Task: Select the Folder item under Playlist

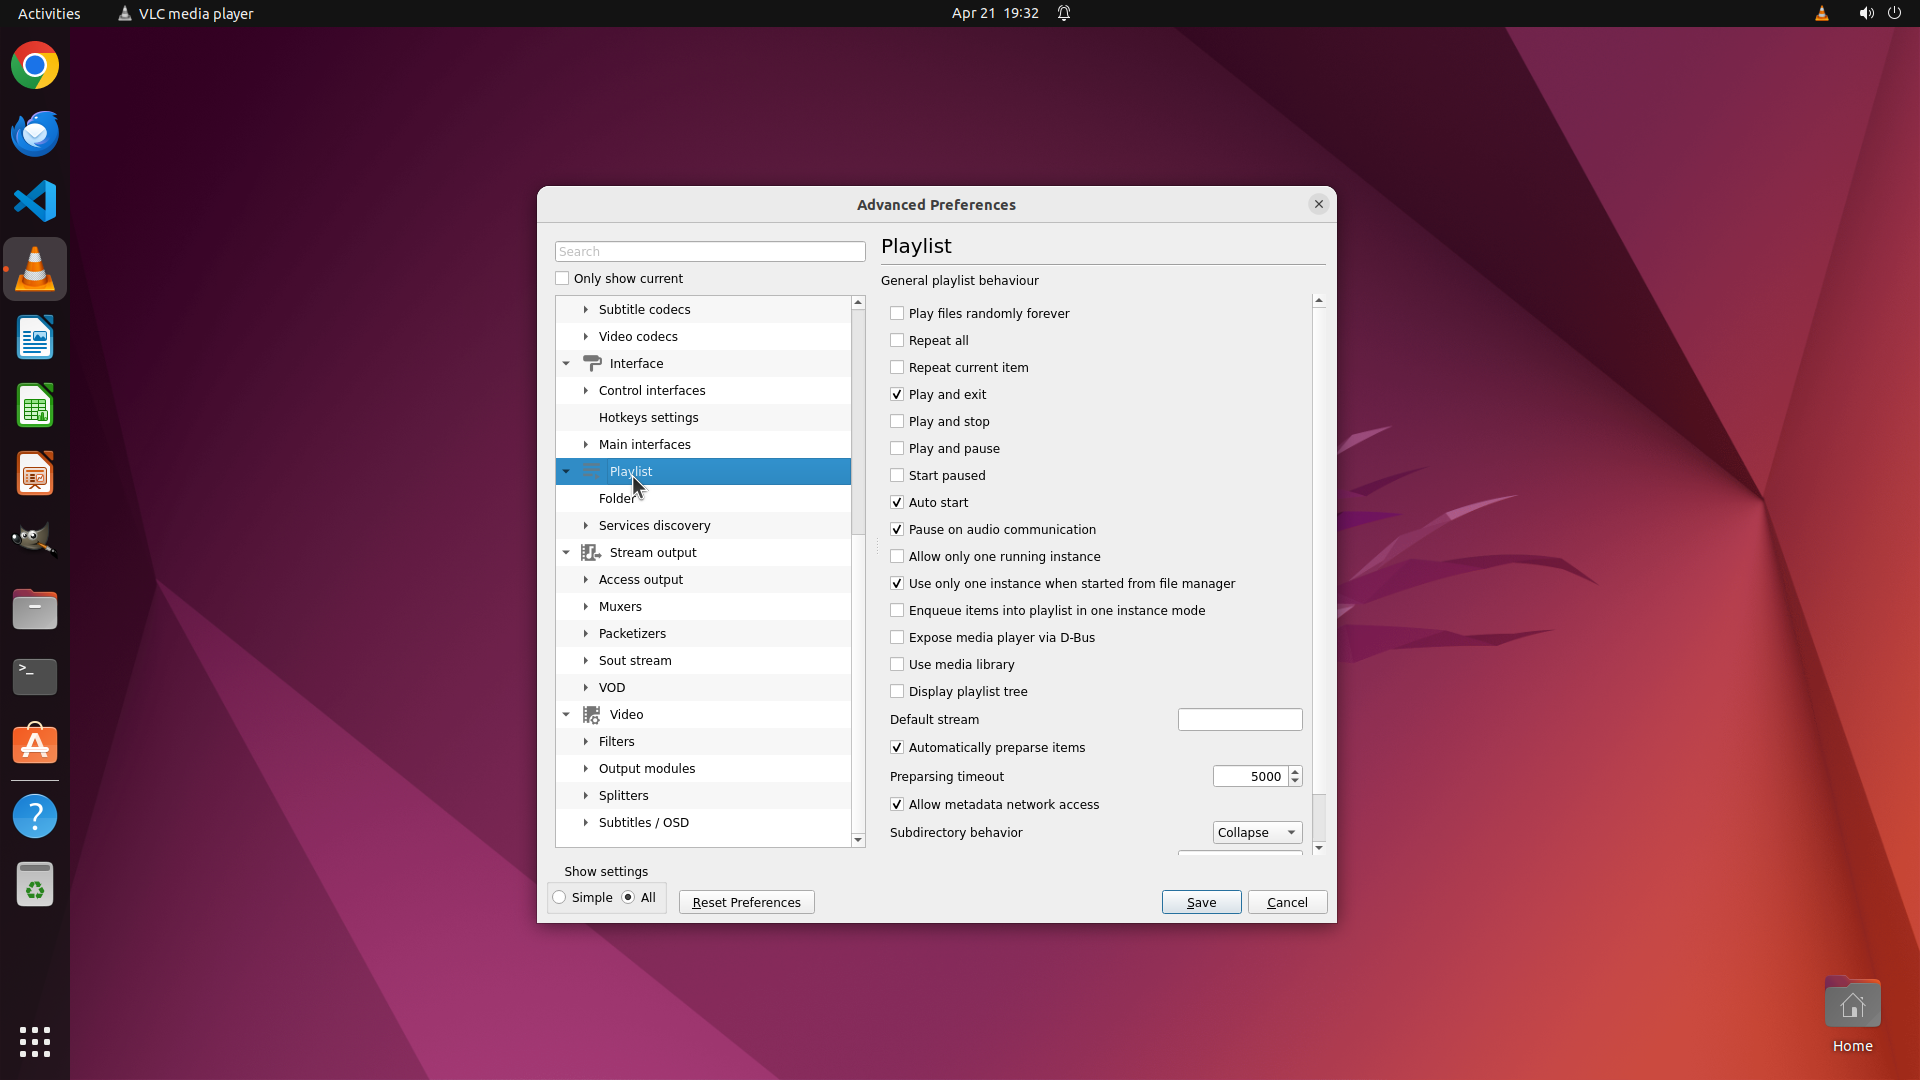Action: tap(616, 498)
